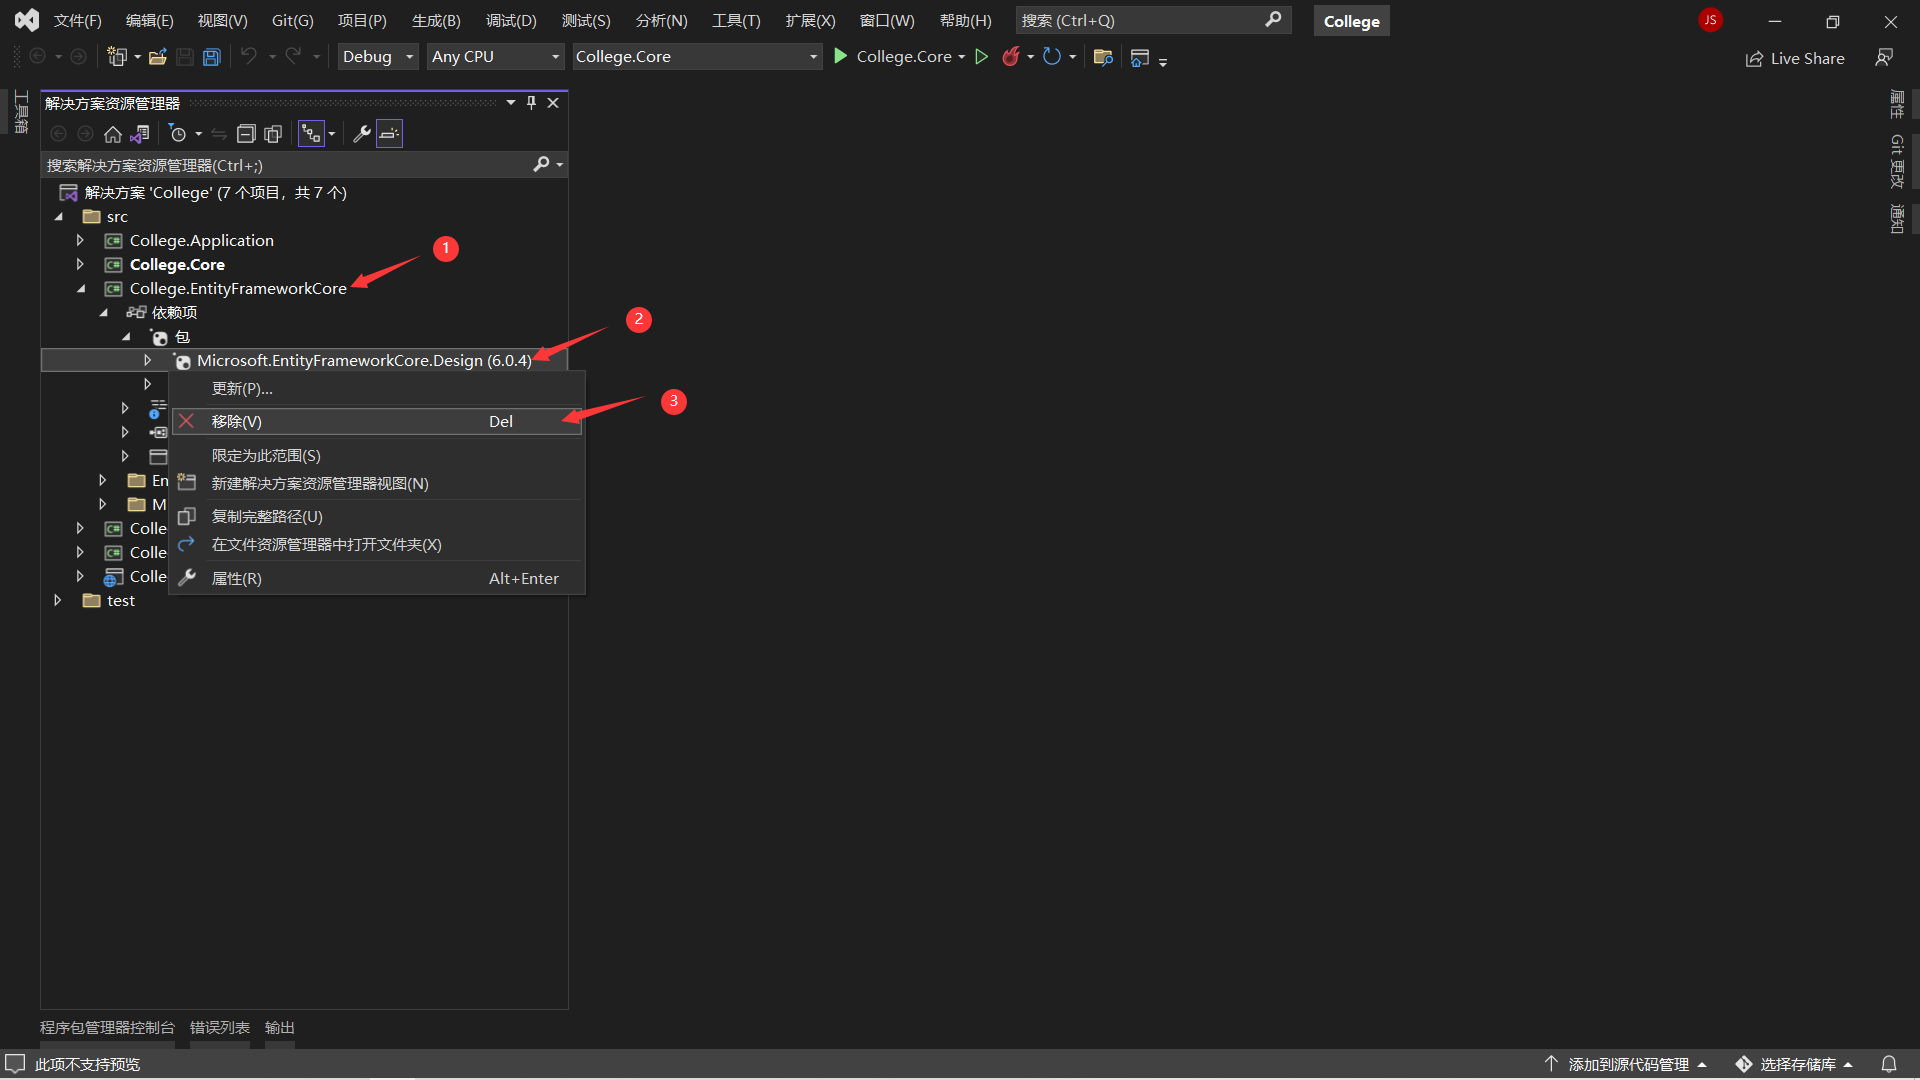Screen dimensions: 1920x1080
Task: Click the Hot Reload flame icon
Action: (x=1011, y=57)
